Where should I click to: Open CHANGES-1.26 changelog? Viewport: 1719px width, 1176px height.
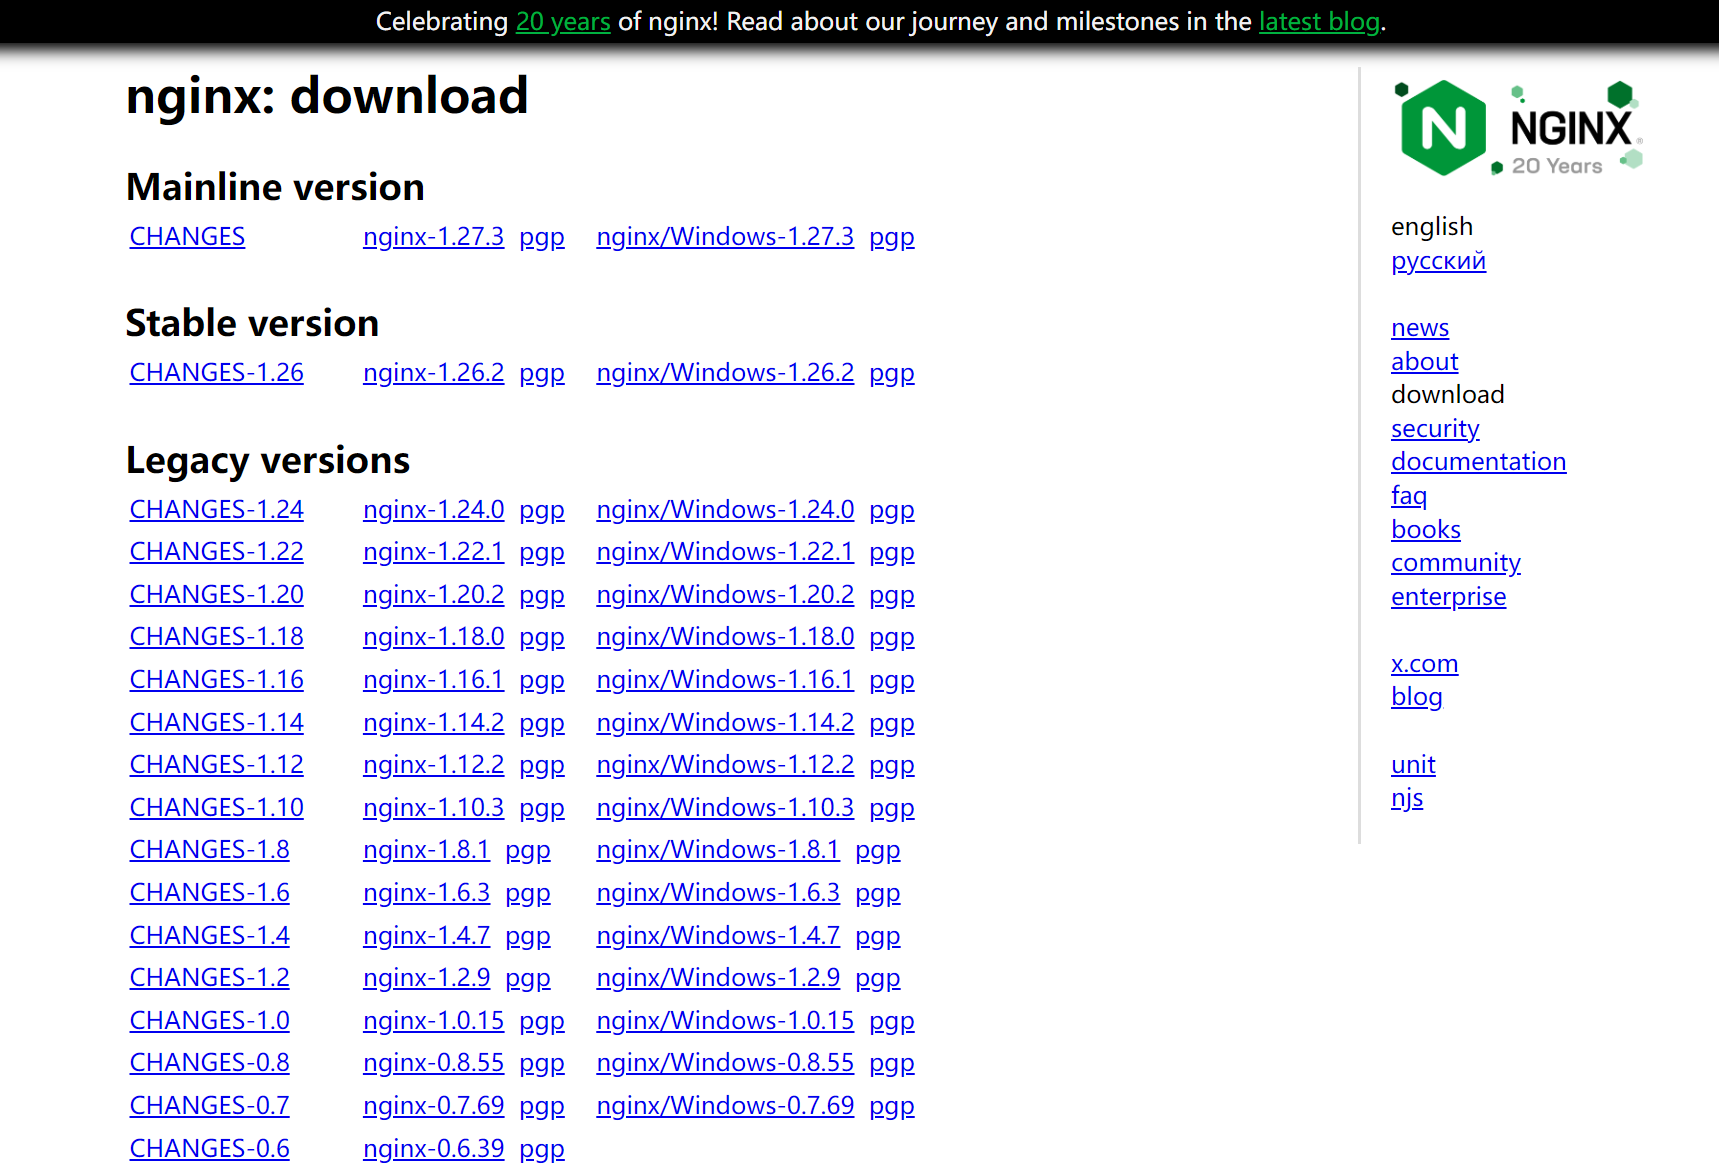pos(215,372)
